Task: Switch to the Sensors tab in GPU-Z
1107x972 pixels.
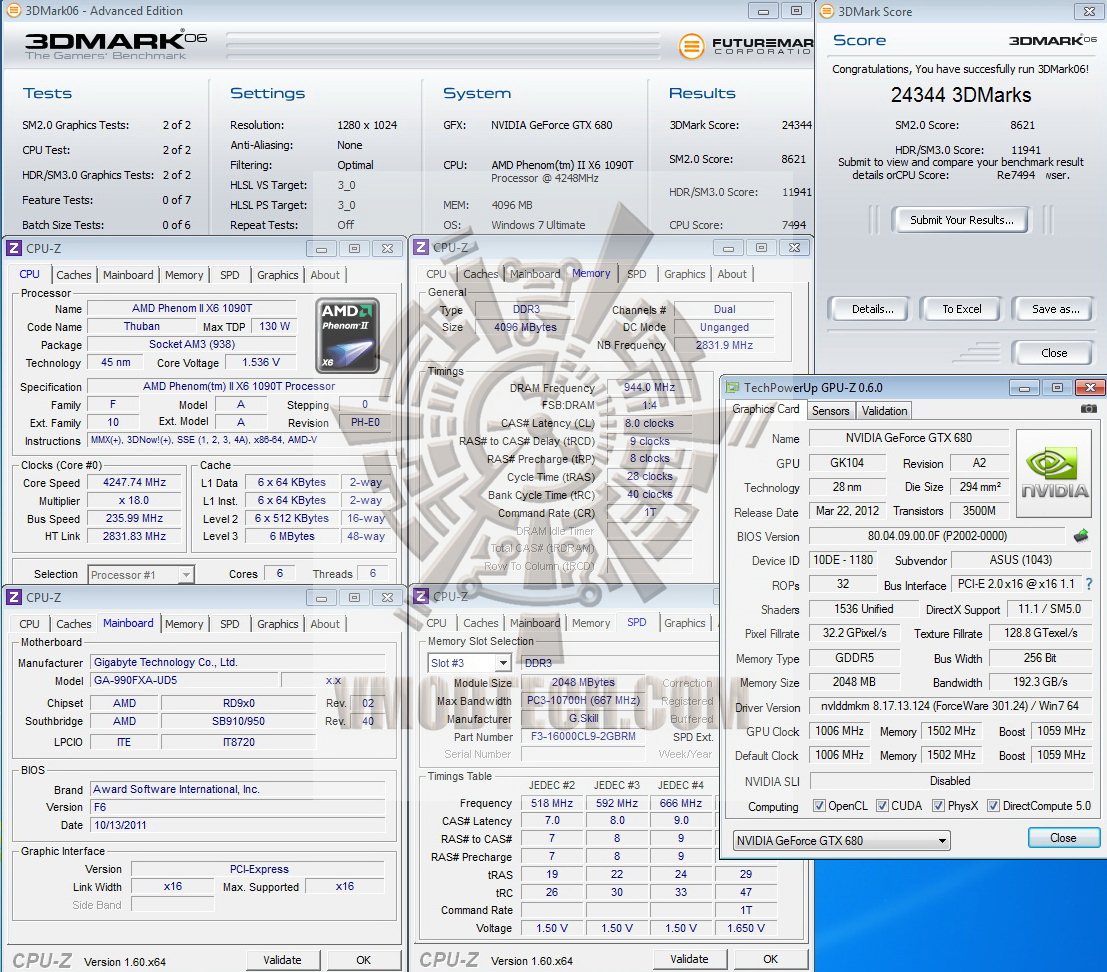Action: pos(830,410)
